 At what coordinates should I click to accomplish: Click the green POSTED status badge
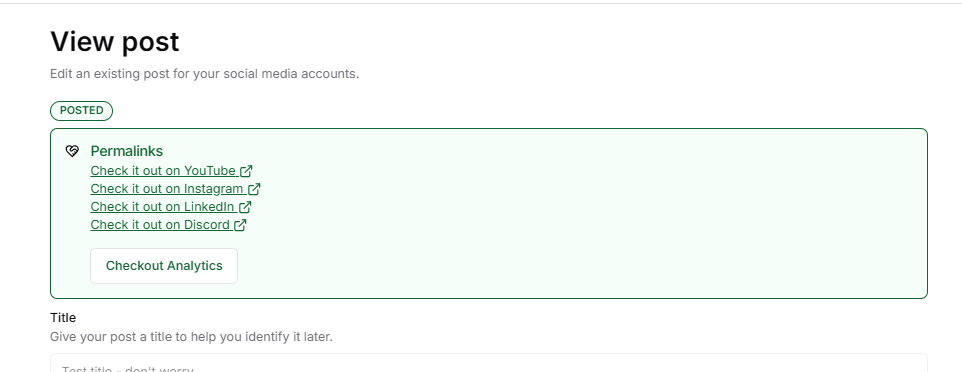(x=82, y=110)
